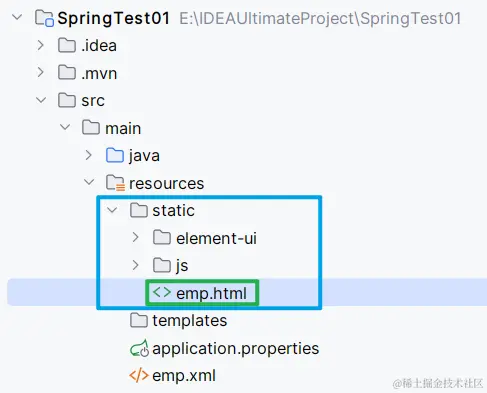
Task: Click the element-ui folder icon
Action: tap(162, 238)
